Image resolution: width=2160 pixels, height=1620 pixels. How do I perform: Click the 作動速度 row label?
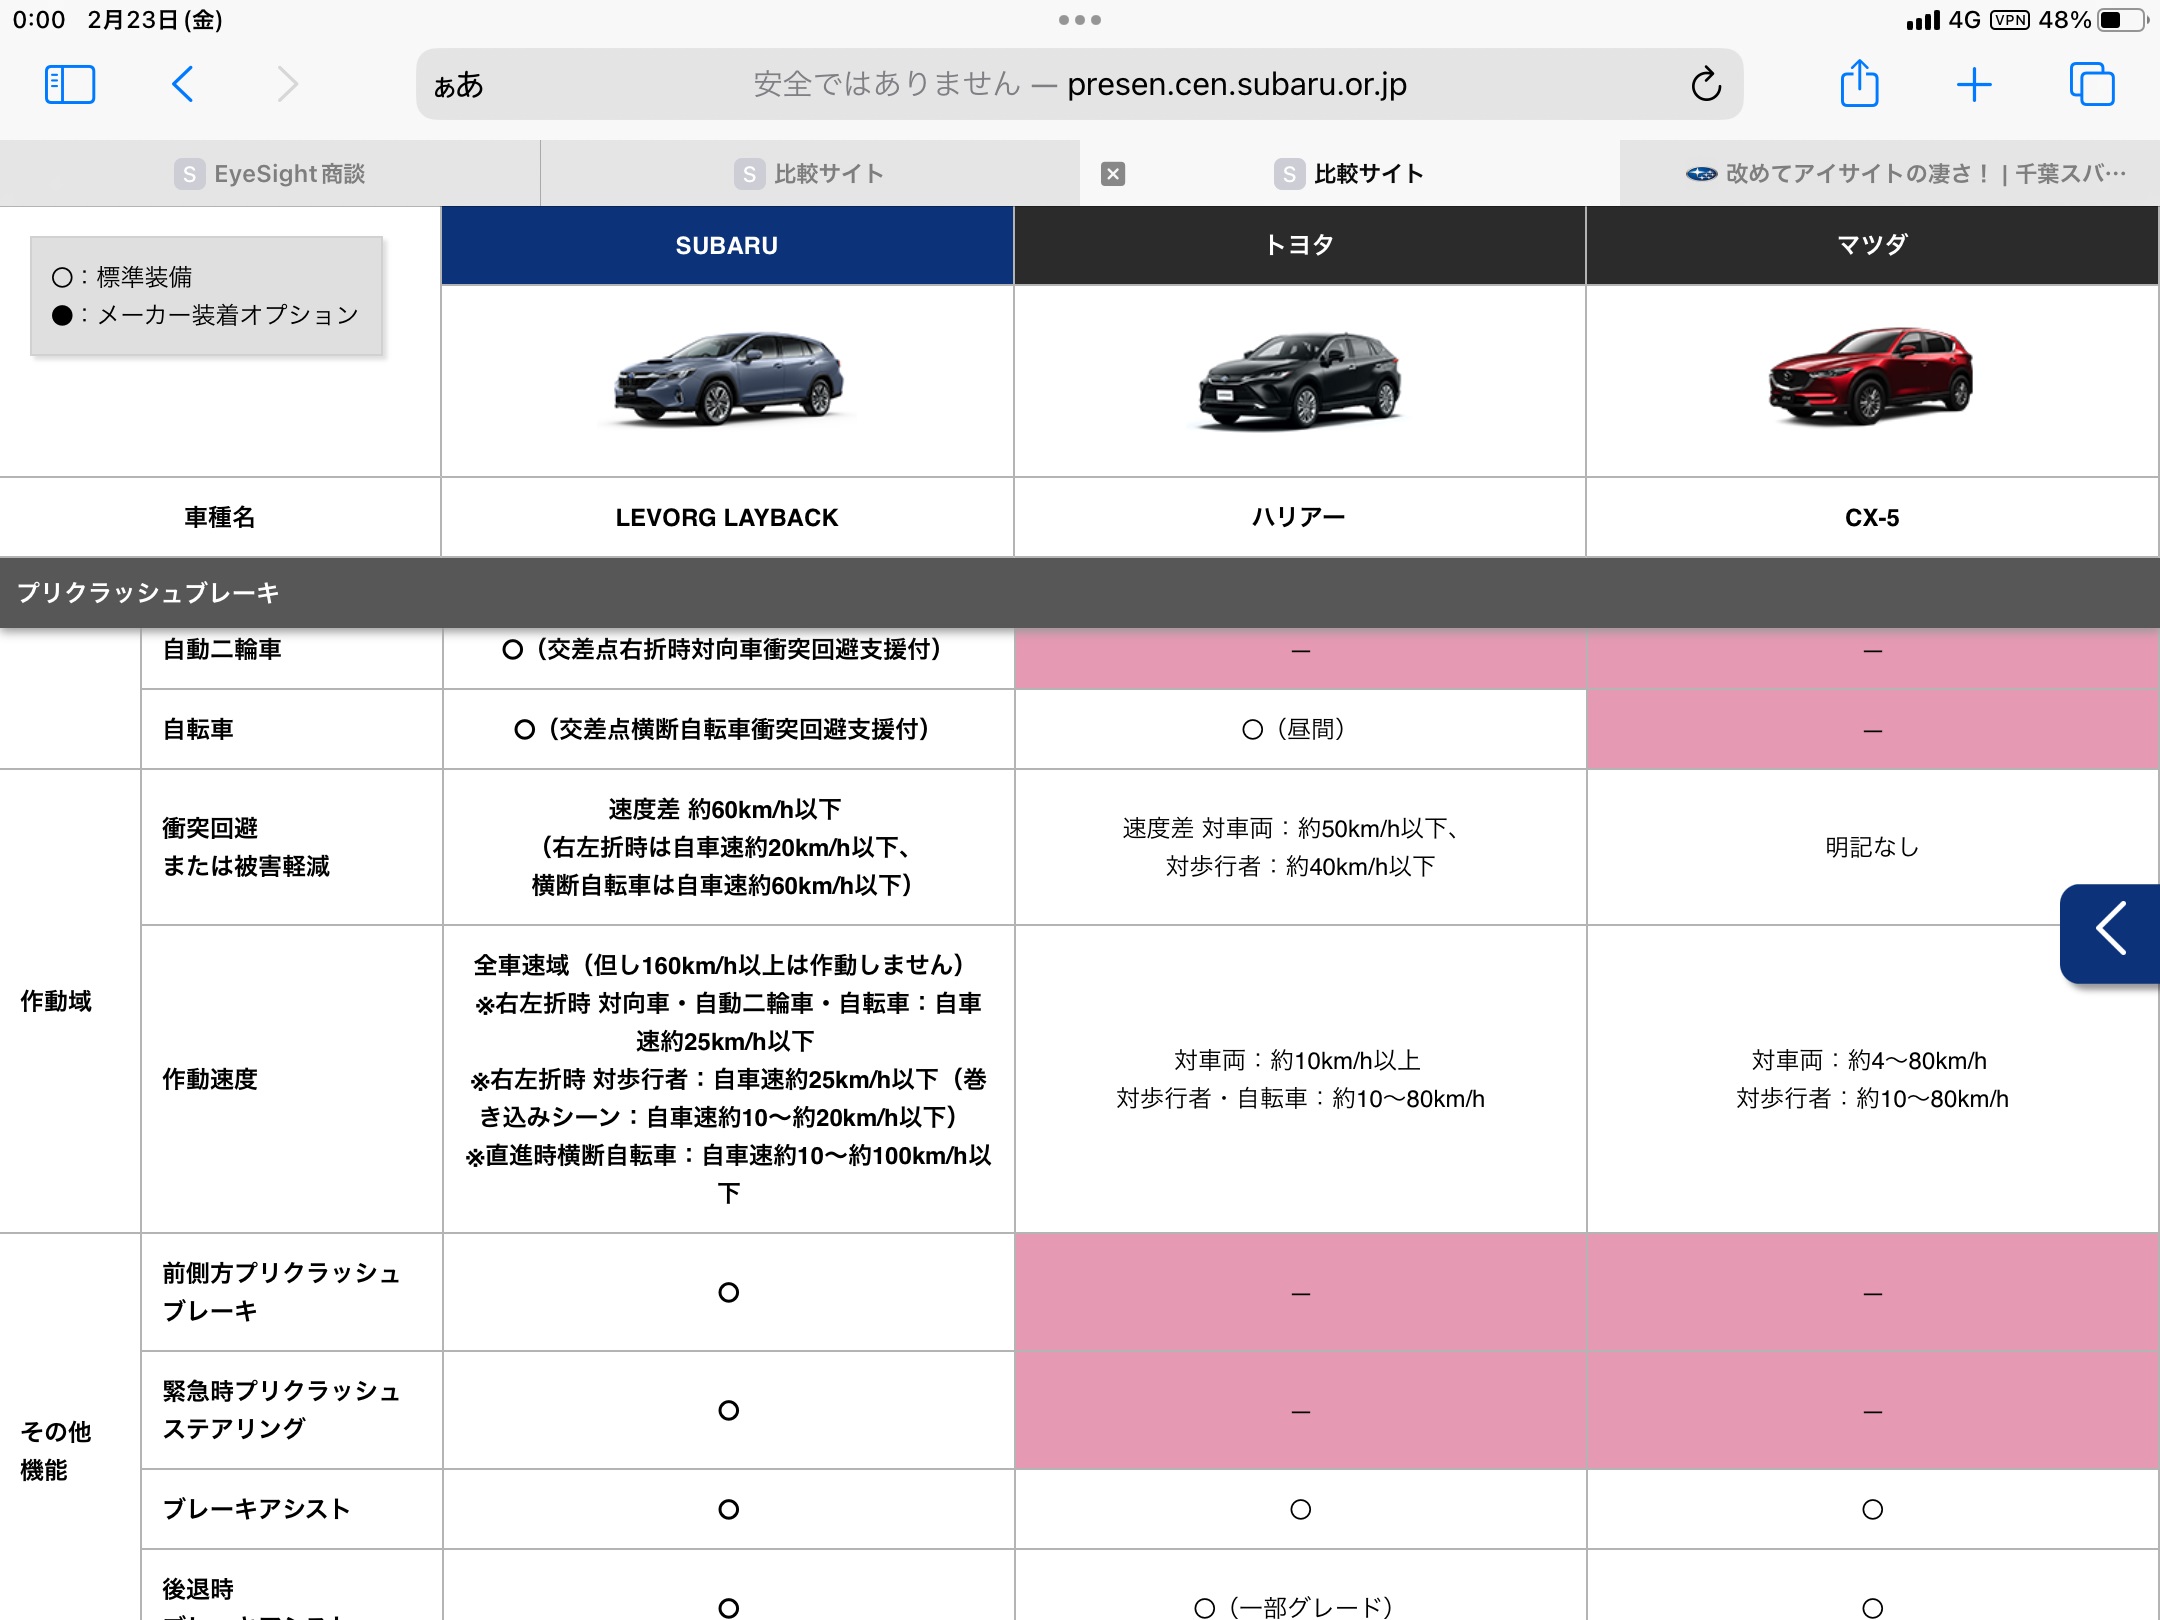(210, 1079)
